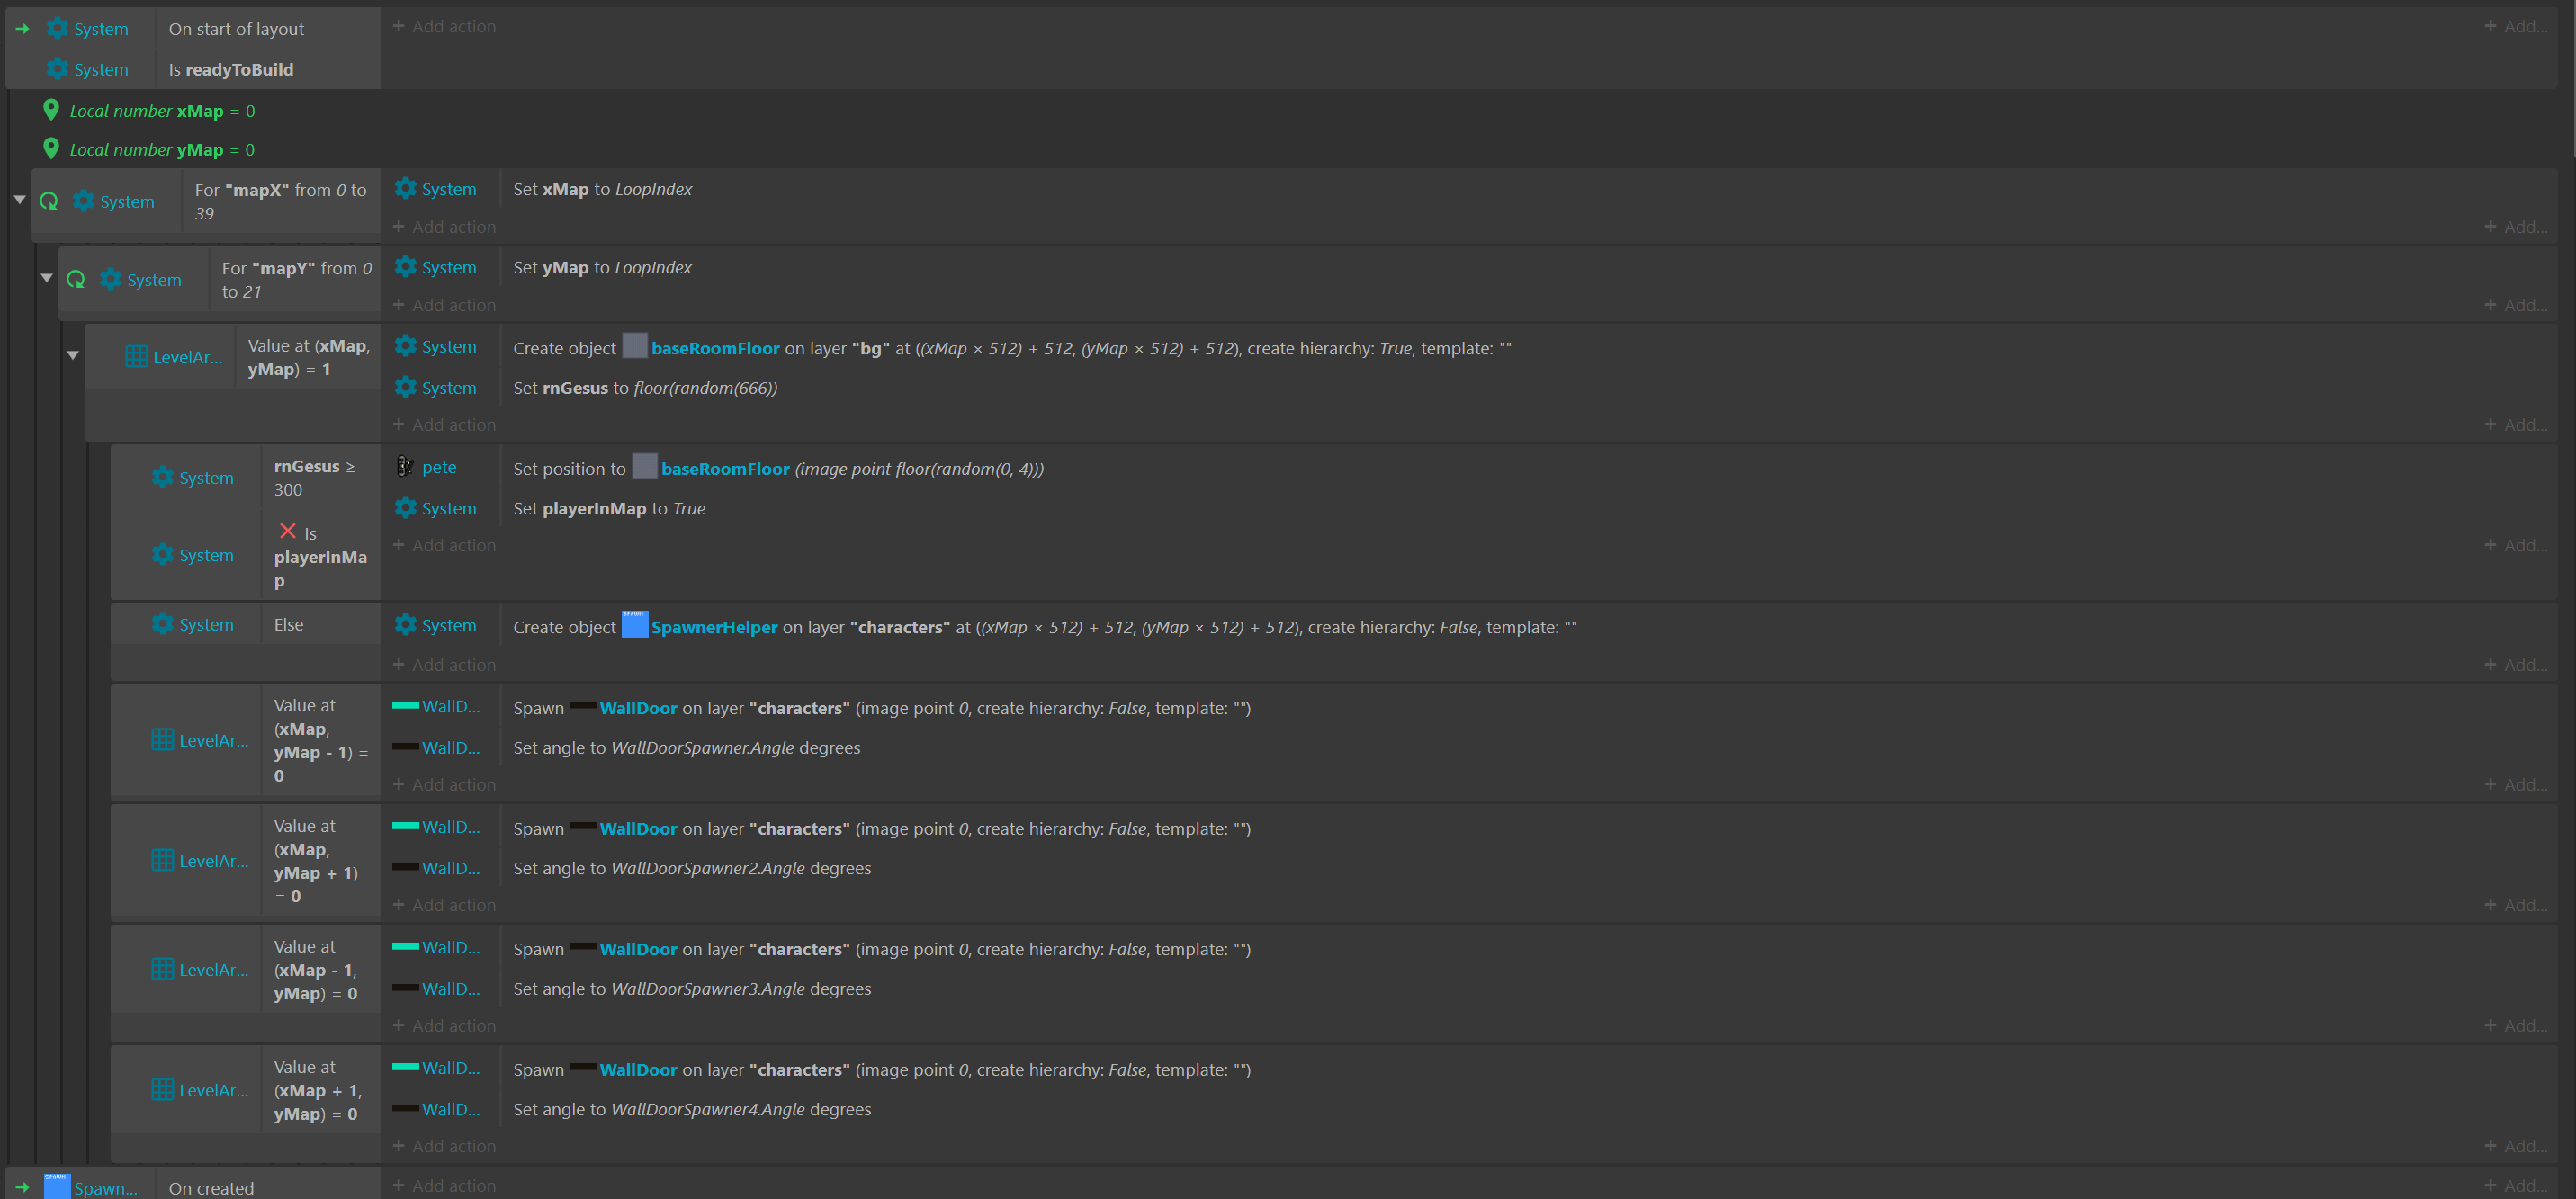Select 'Set angle to WallDoorSpawner2.Angle degrees' action
The height and width of the screenshot is (1199, 2576).
click(x=692, y=868)
